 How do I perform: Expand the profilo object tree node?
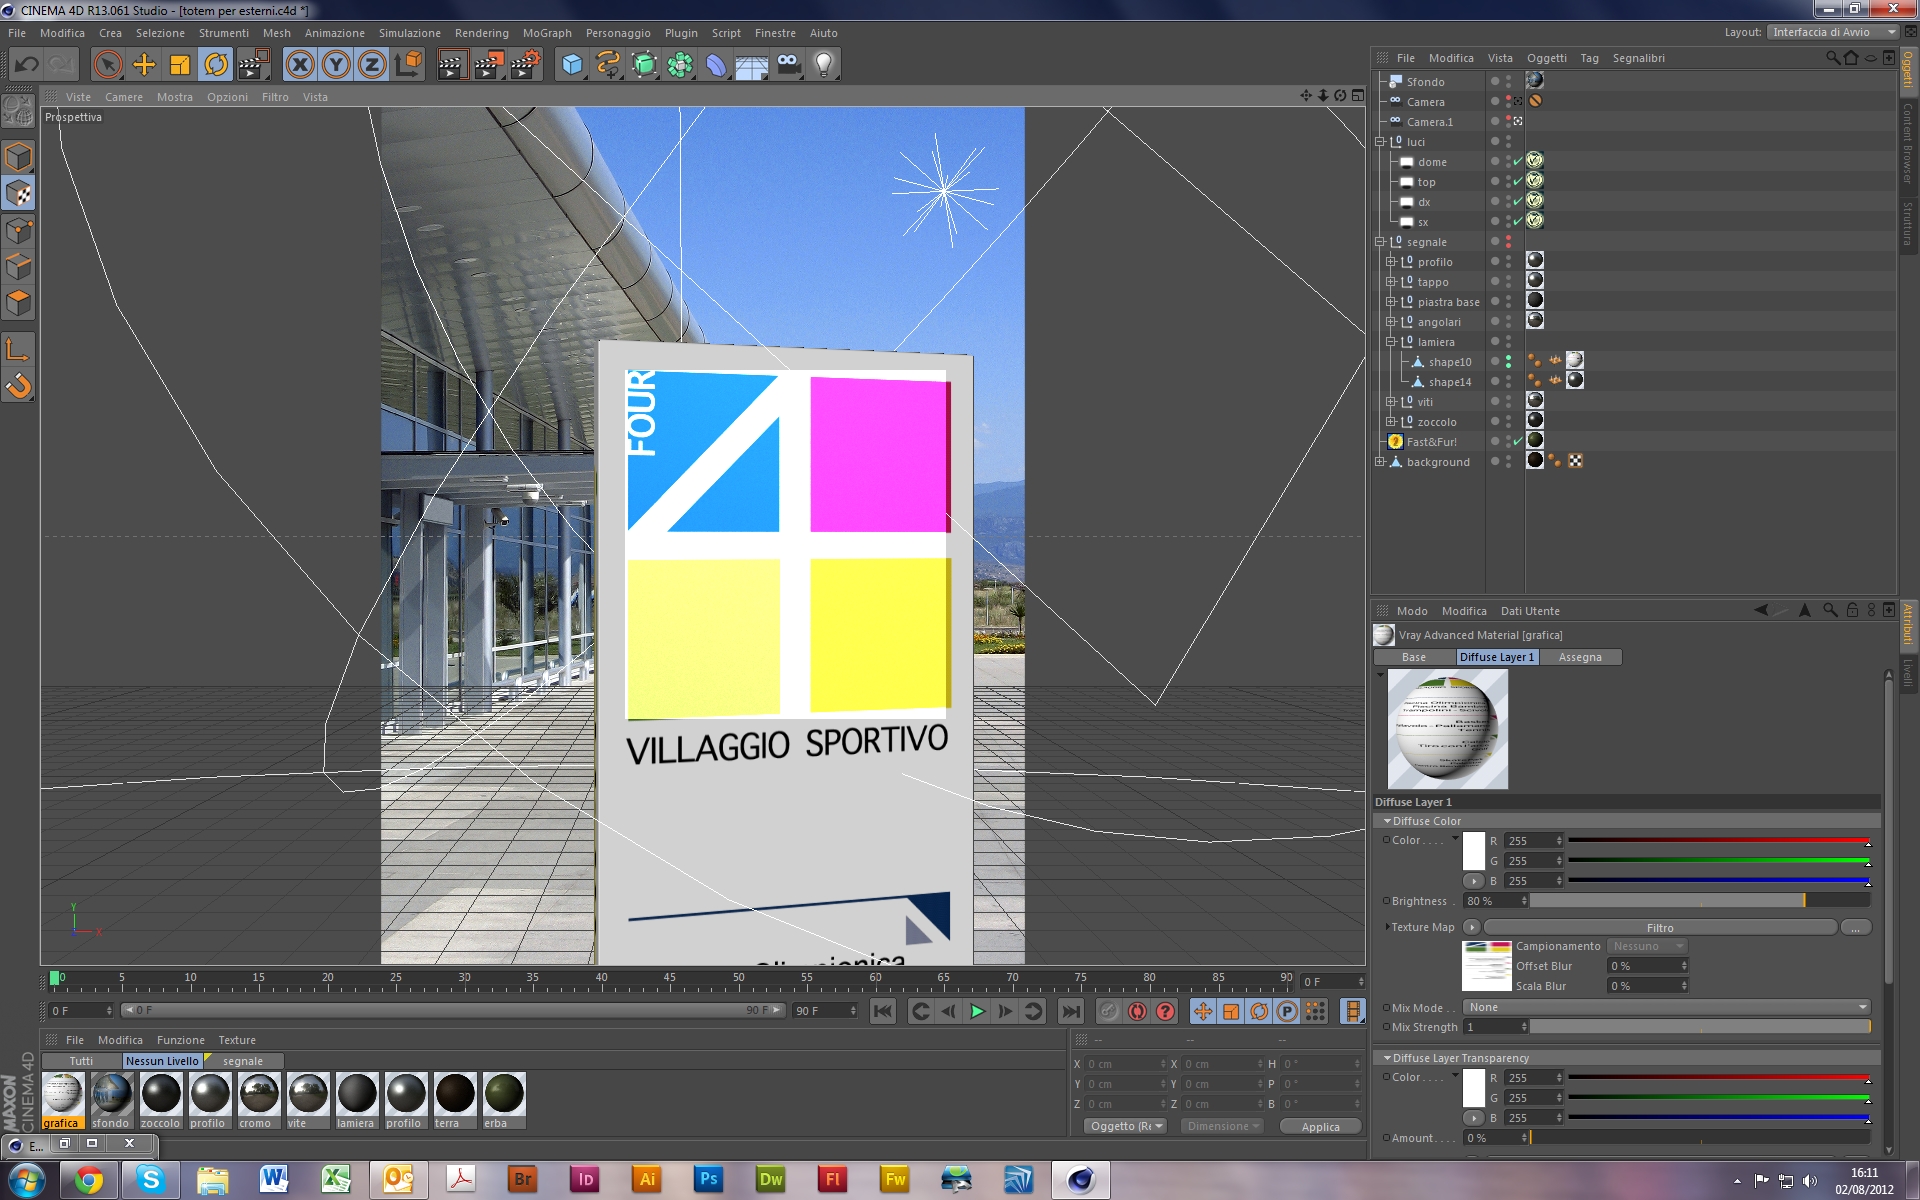point(1390,262)
